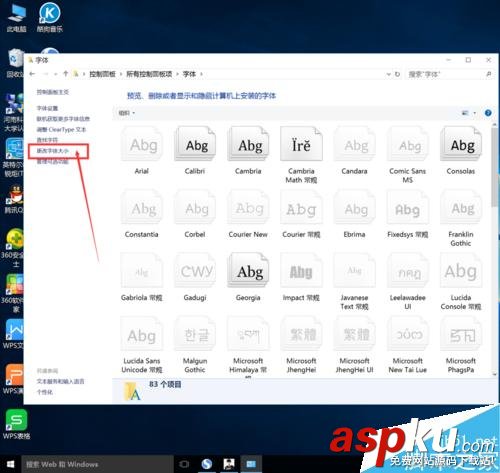Open the recent locations dropdown arrow

coord(56,74)
